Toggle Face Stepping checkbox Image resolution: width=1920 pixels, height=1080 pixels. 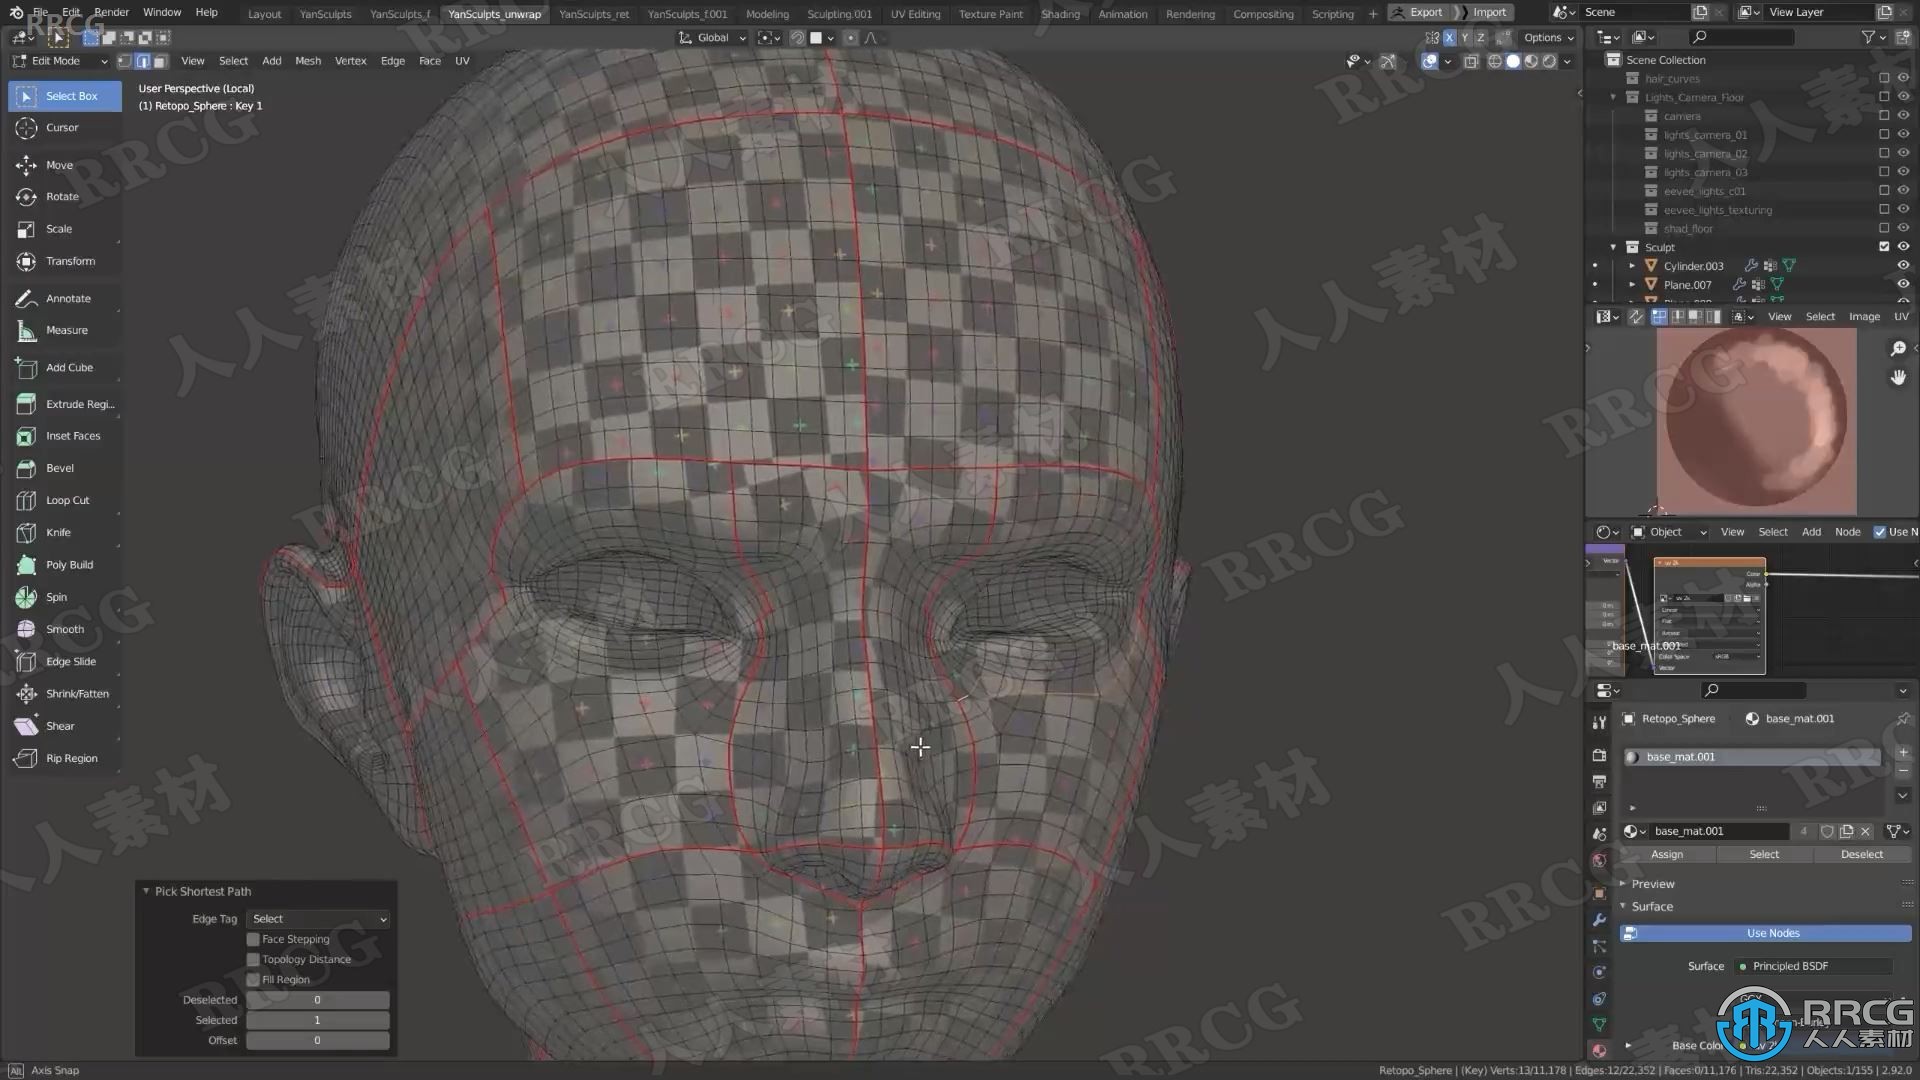pyautogui.click(x=253, y=939)
